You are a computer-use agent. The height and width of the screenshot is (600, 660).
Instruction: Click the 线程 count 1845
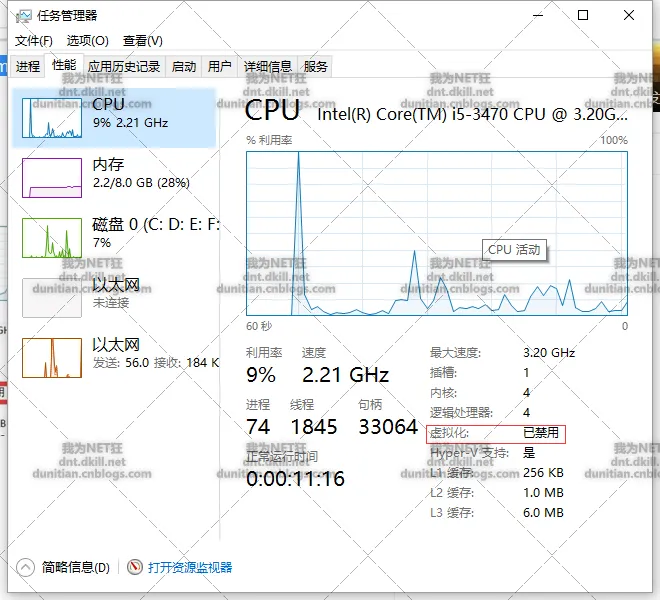[x=314, y=427]
